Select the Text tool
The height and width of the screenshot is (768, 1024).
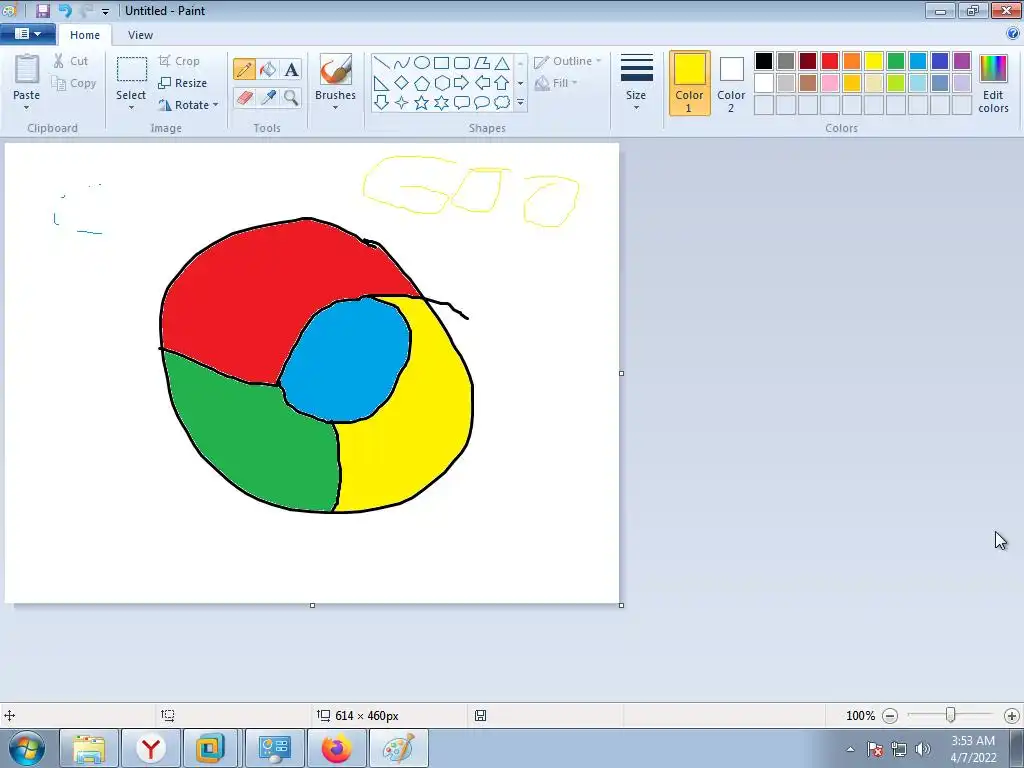pos(291,69)
